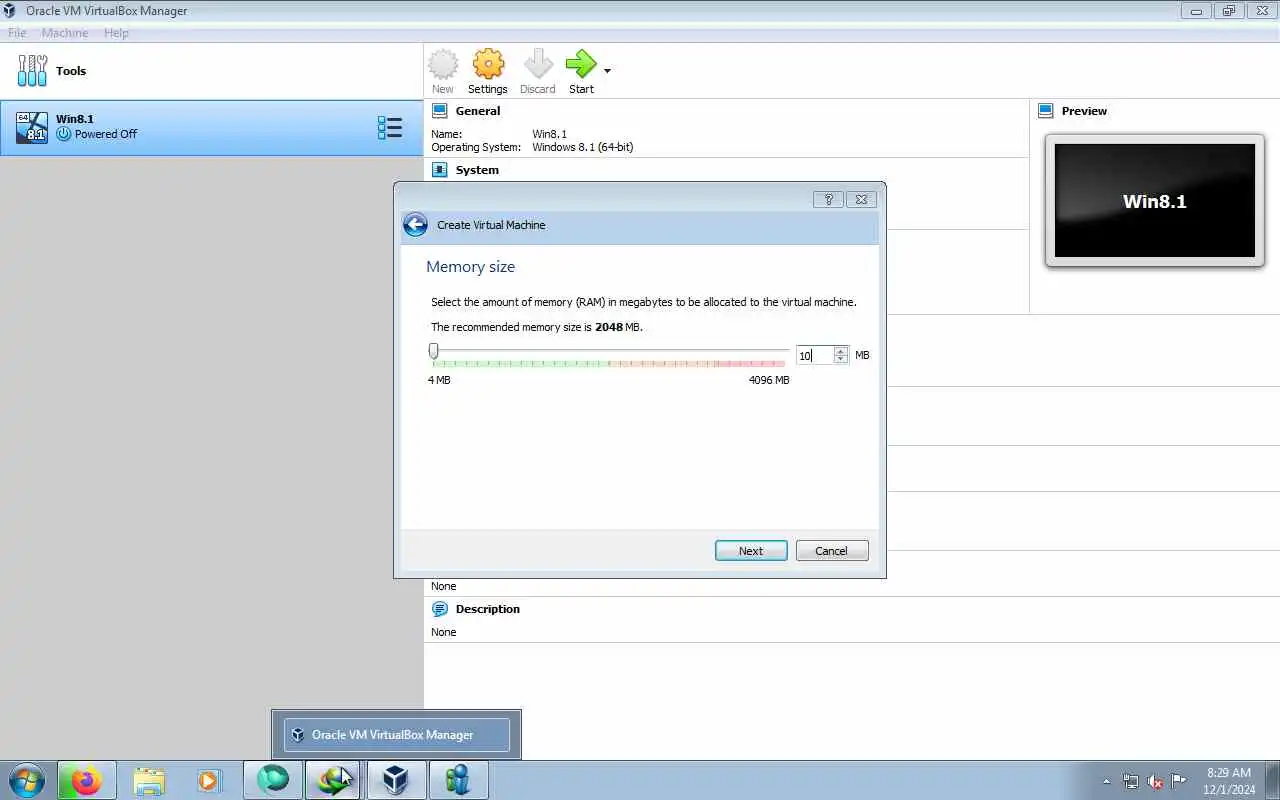Click the Cancel button
Viewport: 1280px width, 800px height.
(832, 551)
